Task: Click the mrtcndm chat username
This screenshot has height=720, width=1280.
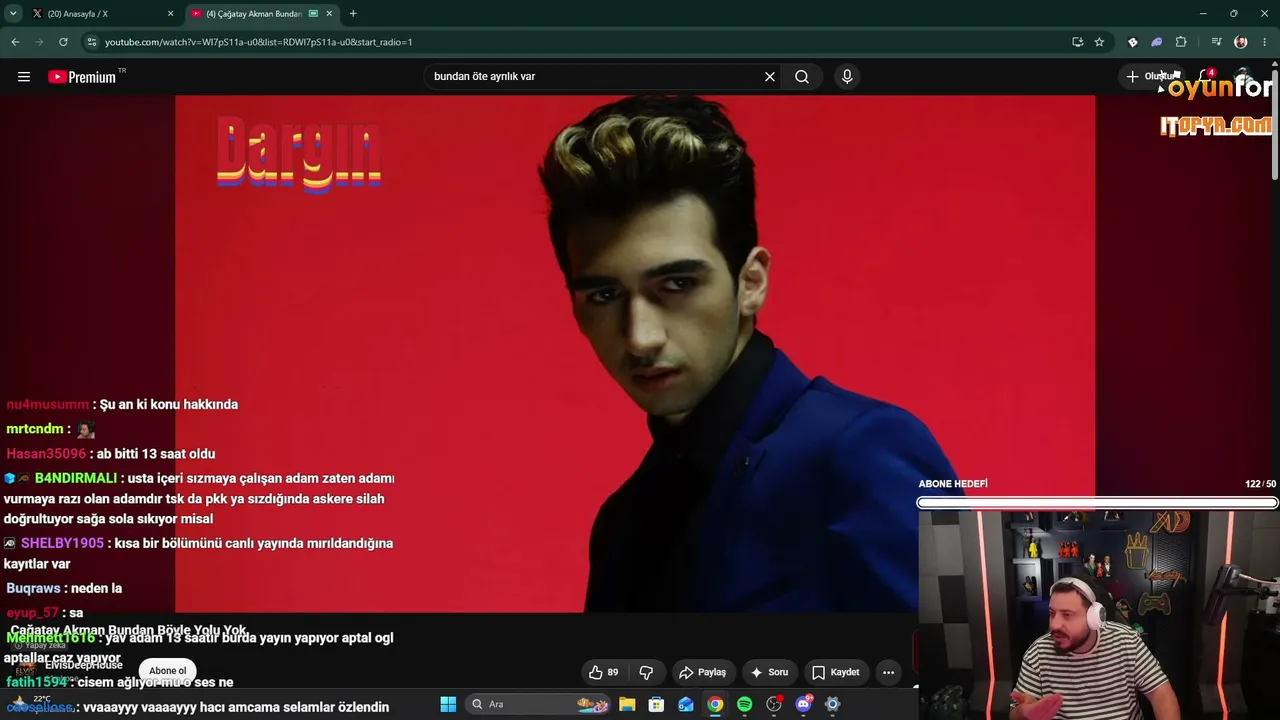Action: pos(36,429)
